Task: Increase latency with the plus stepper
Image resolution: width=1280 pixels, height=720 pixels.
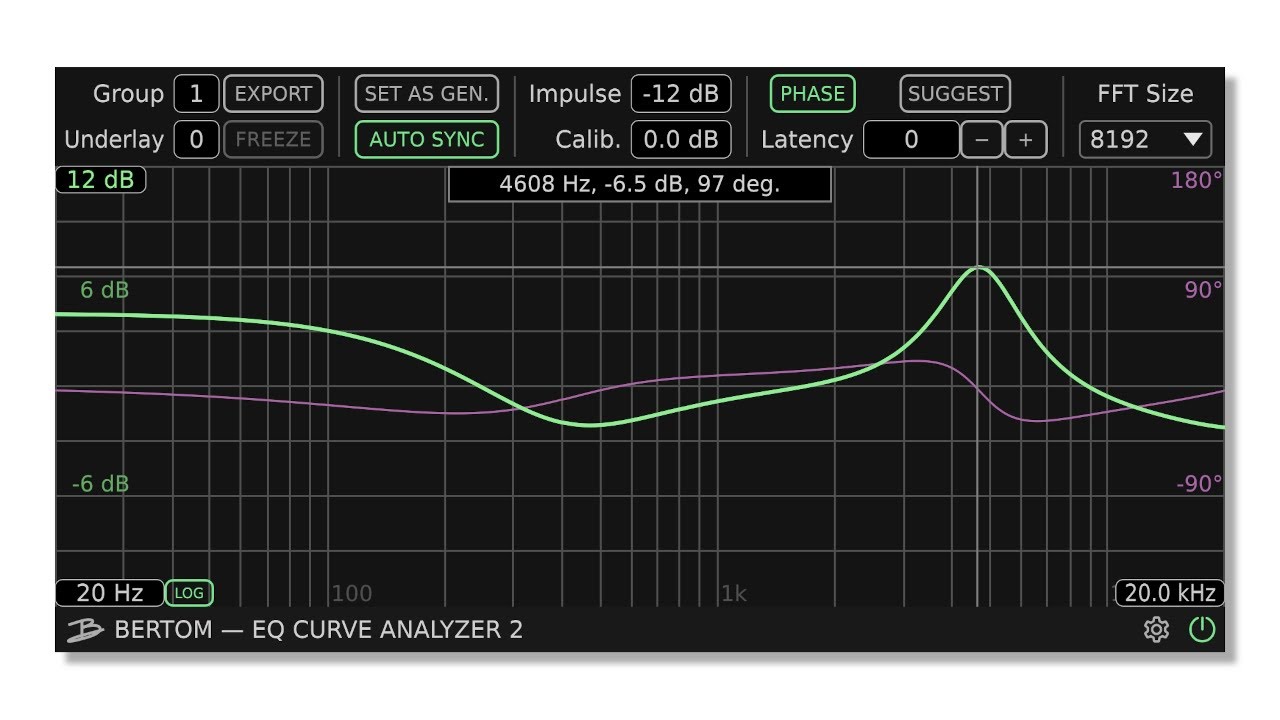Action: tap(1025, 140)
